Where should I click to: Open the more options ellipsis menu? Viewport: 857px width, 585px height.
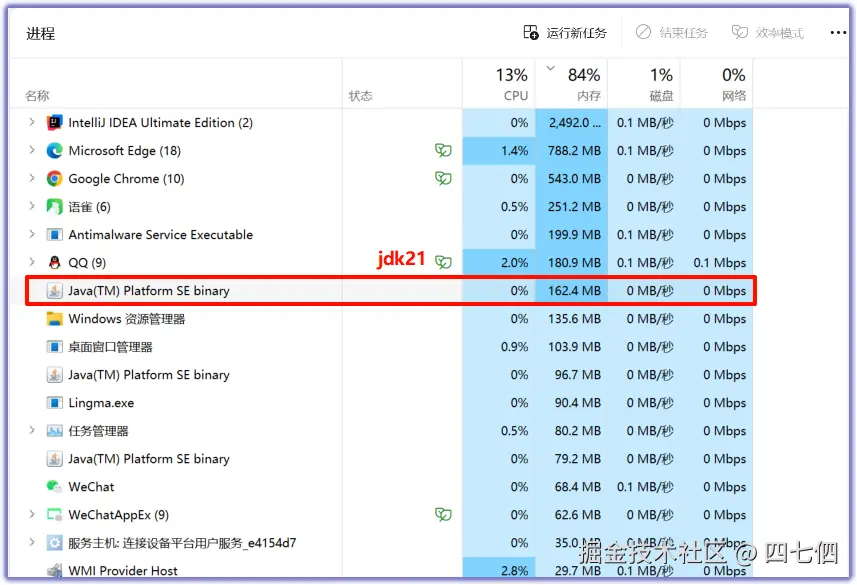(x=838, y=33)
